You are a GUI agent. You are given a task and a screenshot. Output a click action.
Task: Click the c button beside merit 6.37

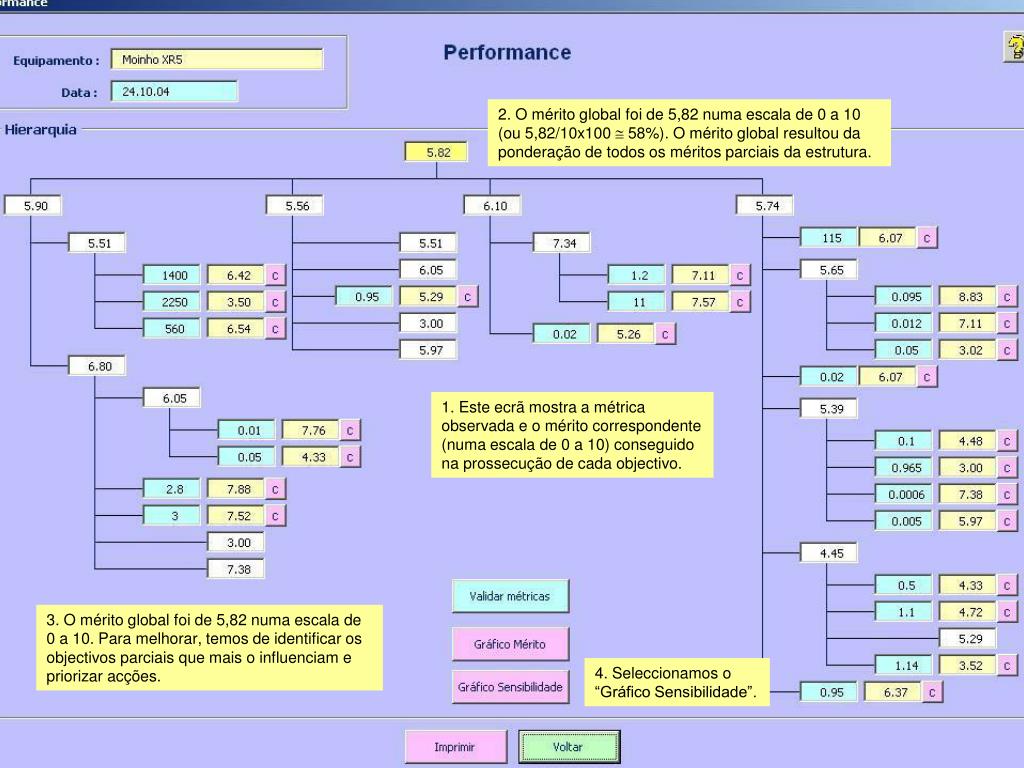click(x=932, y=692)
